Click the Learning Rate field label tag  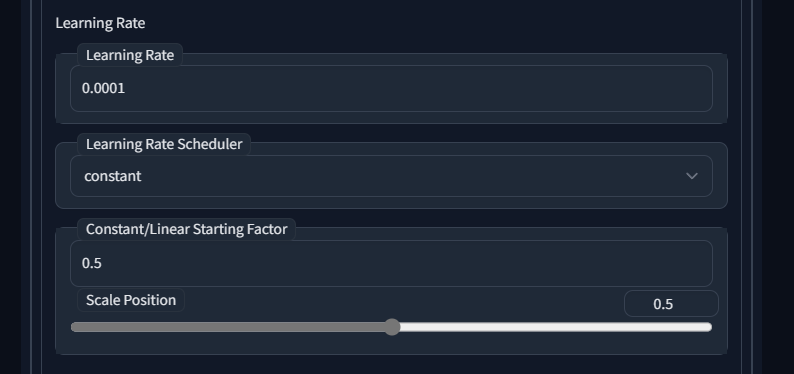tap(130, 55)
